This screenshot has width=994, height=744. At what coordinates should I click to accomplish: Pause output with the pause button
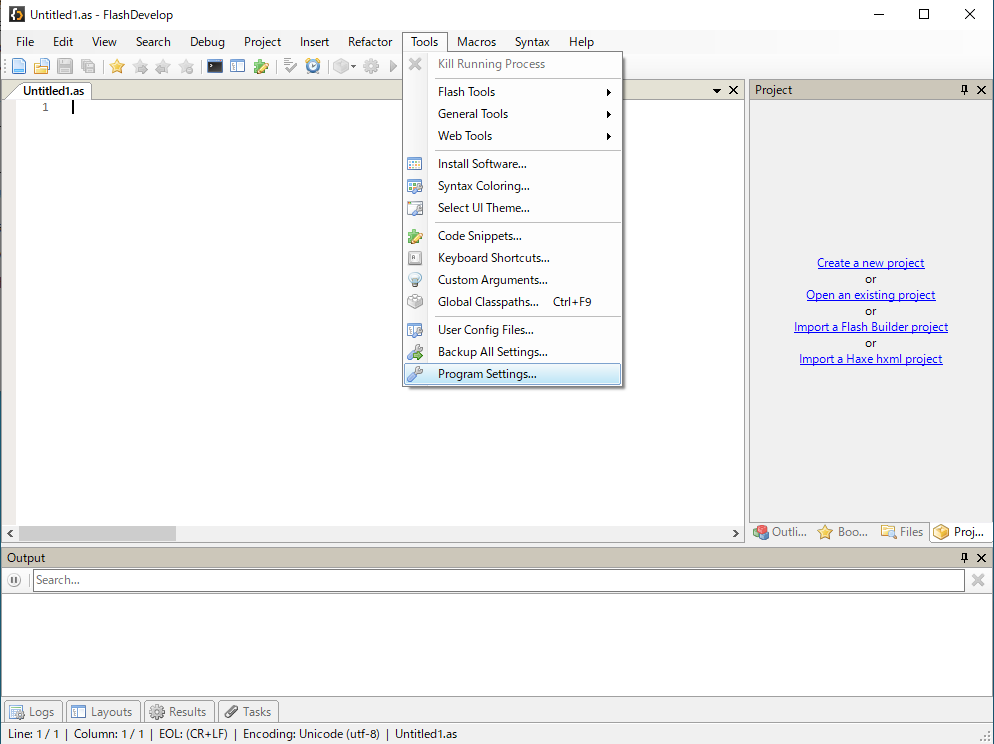tap(14, 580)
